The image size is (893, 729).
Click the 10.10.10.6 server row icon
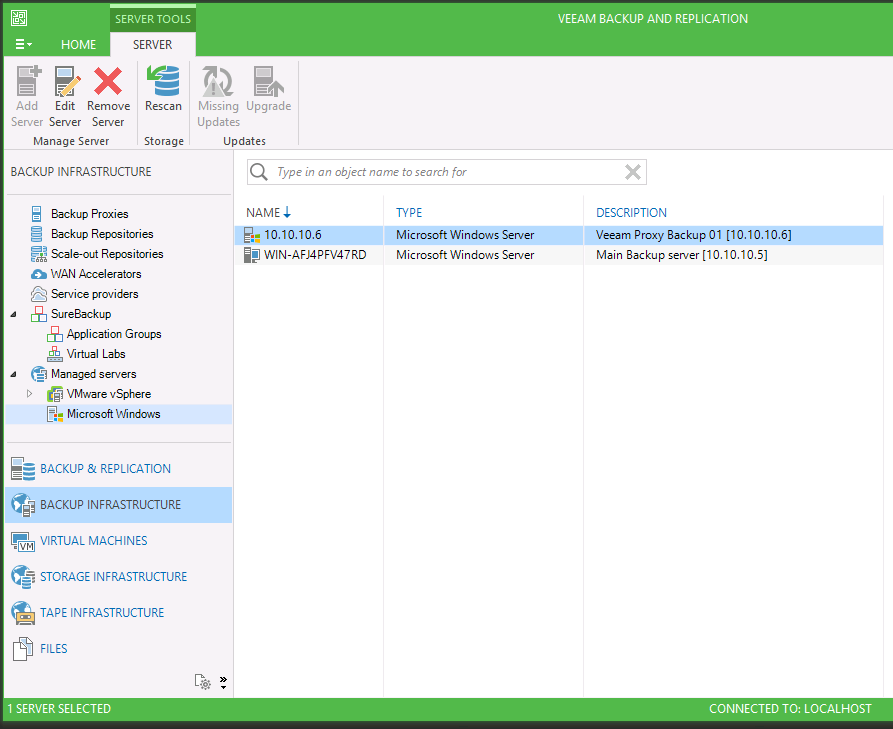point(252,235)
